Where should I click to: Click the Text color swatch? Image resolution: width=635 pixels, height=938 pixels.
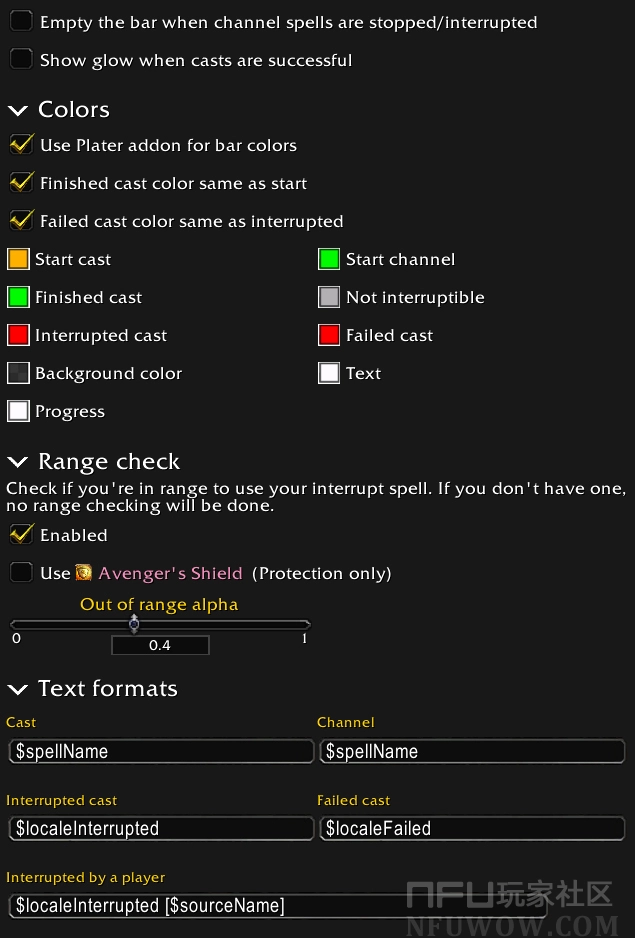(x=329, y=374)
